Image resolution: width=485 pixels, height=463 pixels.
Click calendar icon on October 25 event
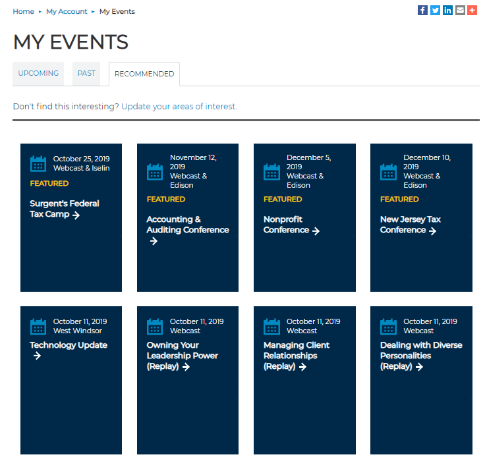click(x=38, y=163)
